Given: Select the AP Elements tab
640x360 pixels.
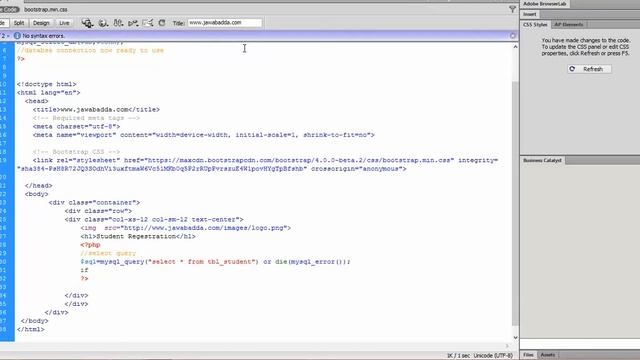Looking at the screenshot, I should point(569,24).
